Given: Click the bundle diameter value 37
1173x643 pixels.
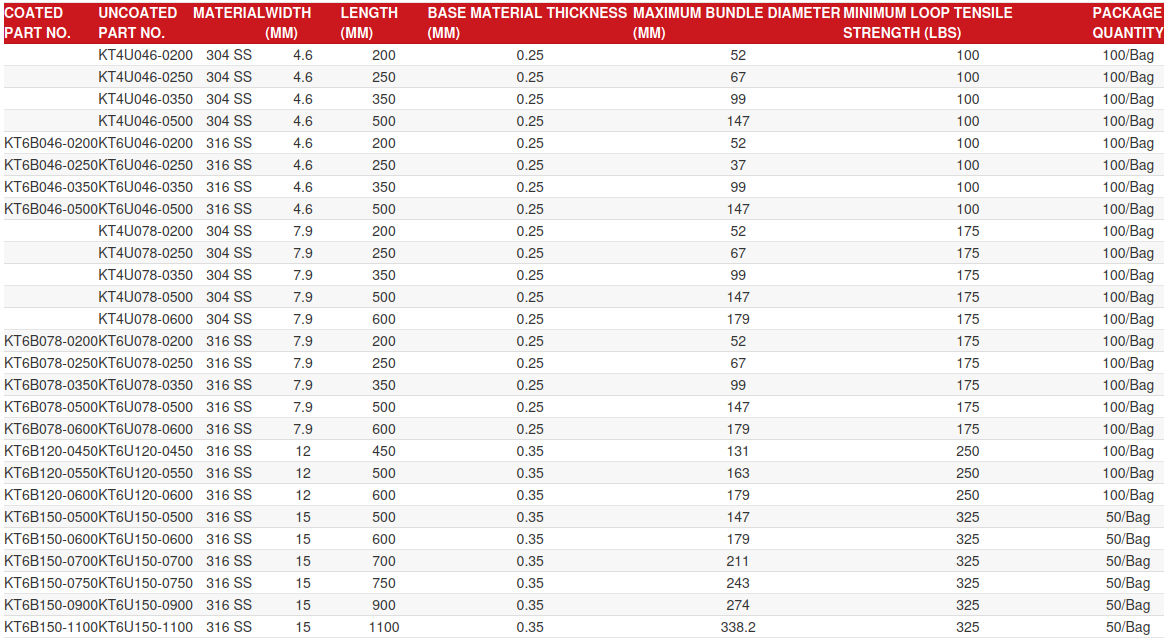Looking at the screenshot, I should (x=738, y=165).
